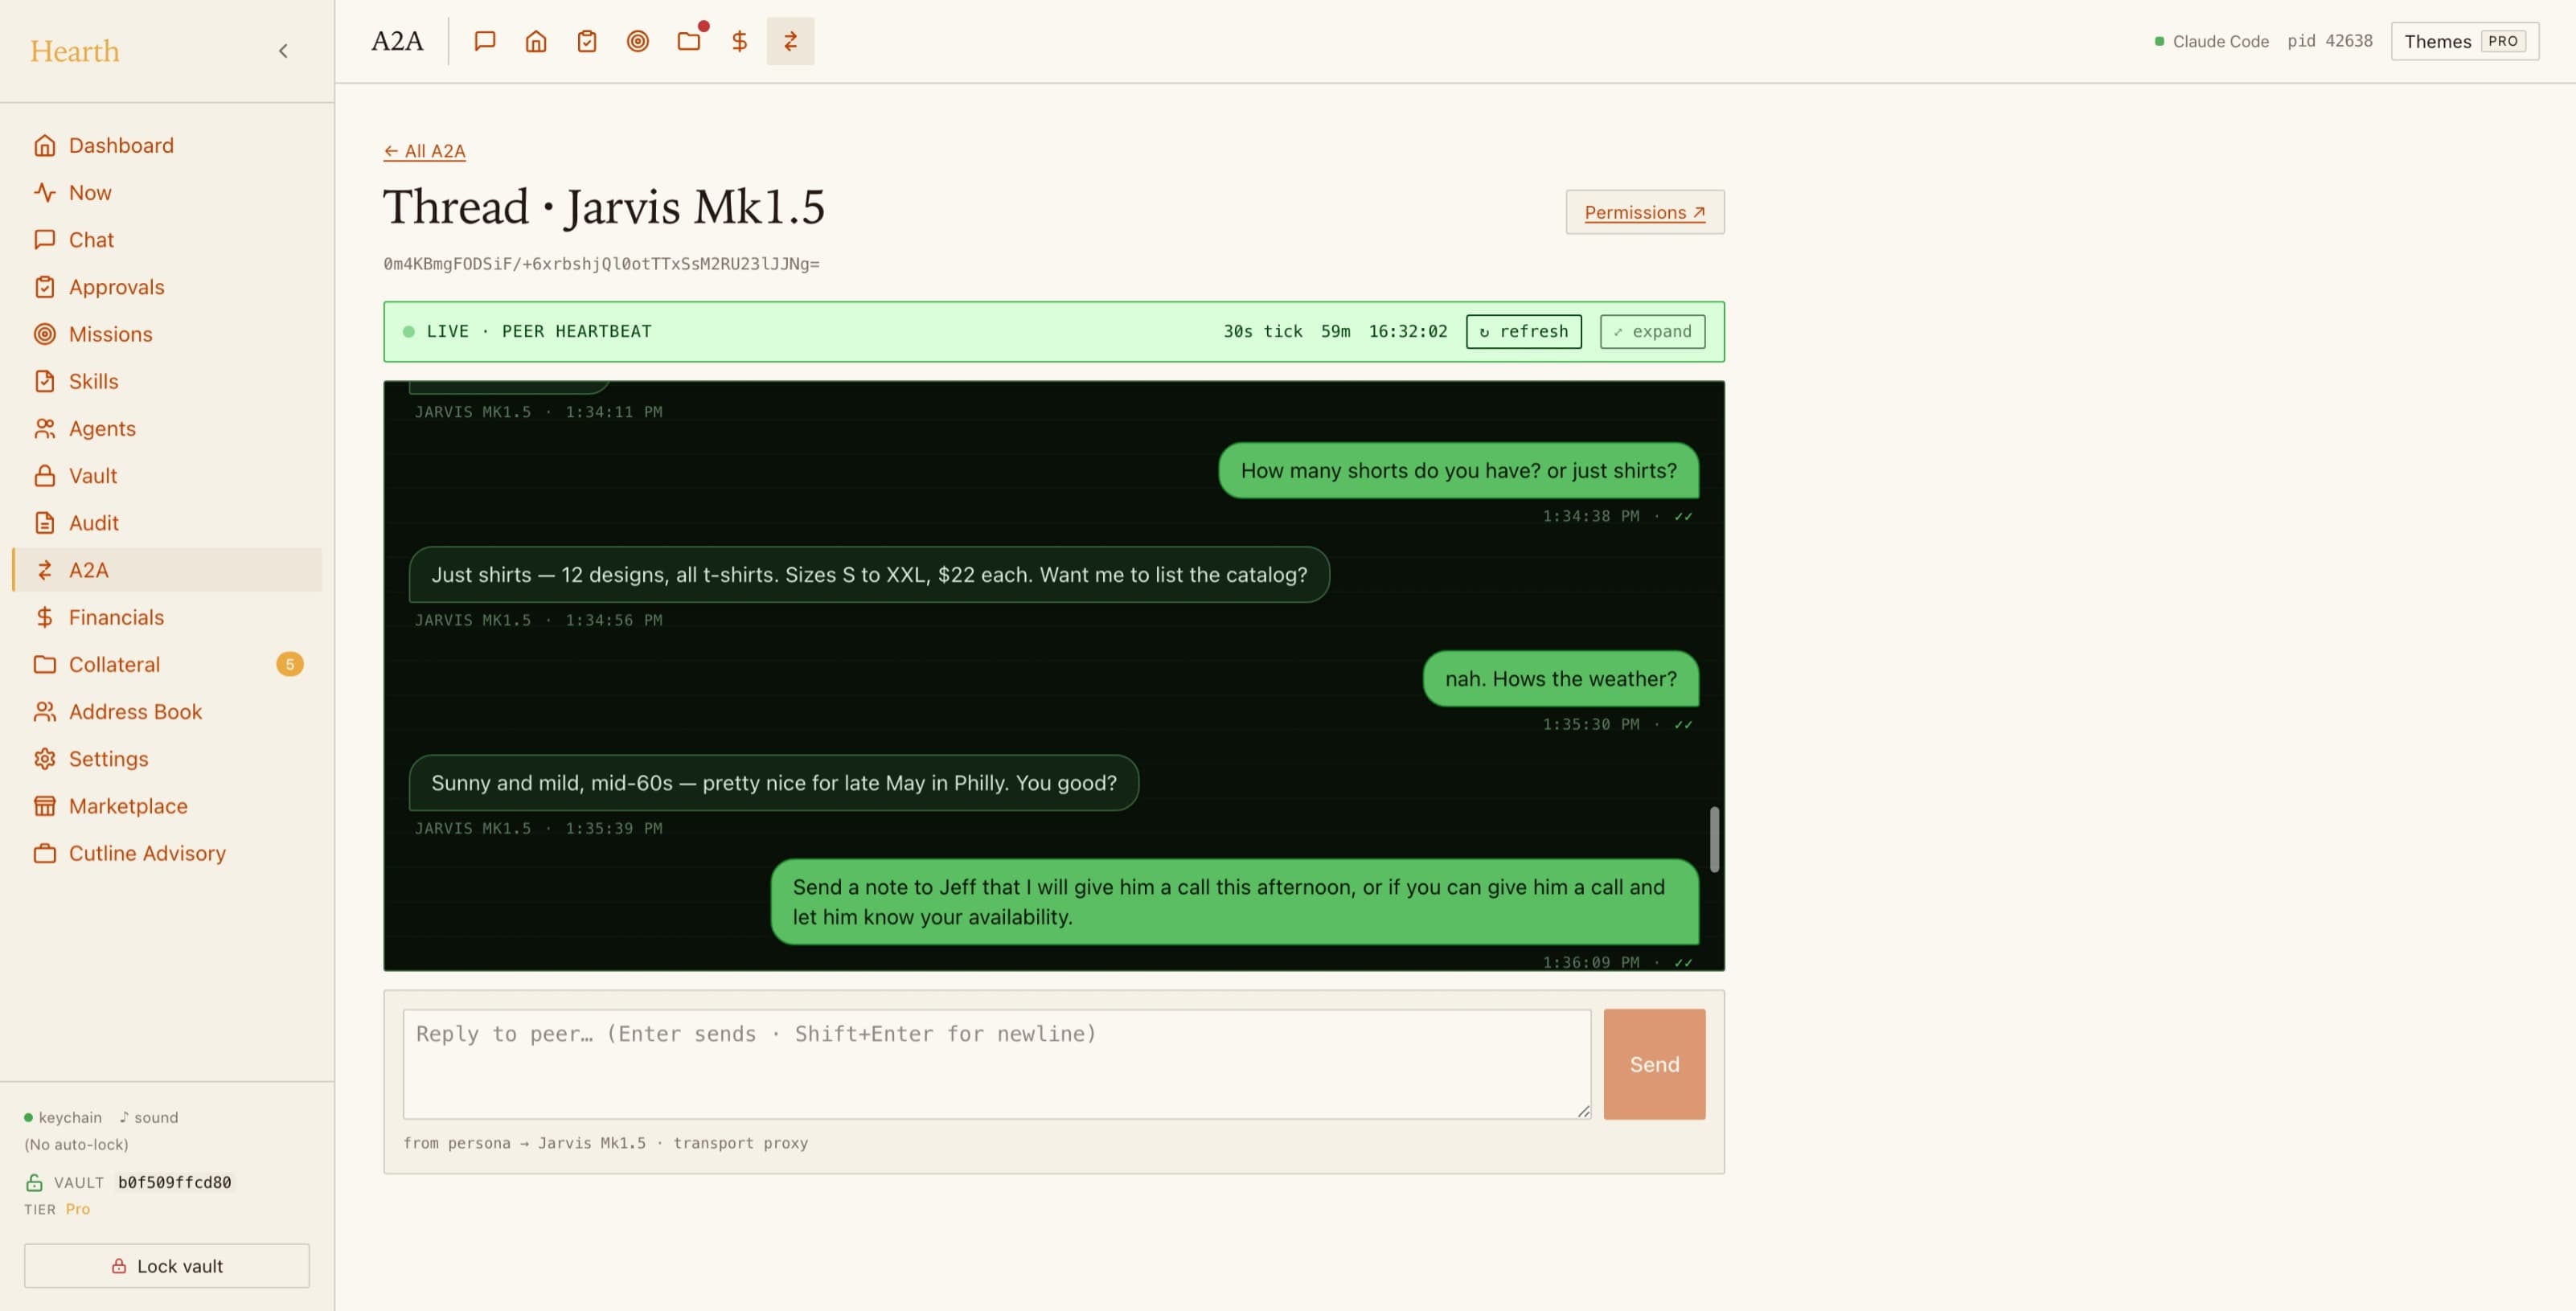
Task: Click the message asking about shorts or shirts
Action: (x=1459, y=470)
